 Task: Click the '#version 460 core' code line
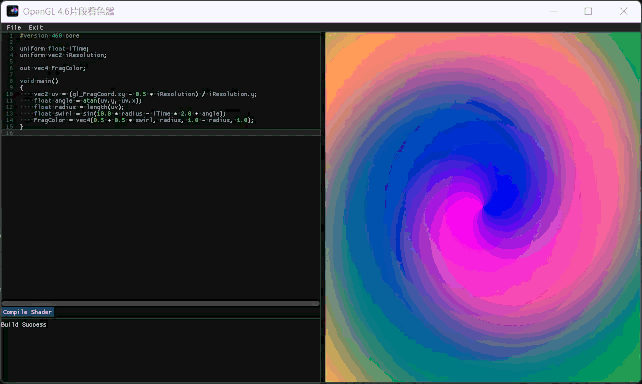click(50, 36)
